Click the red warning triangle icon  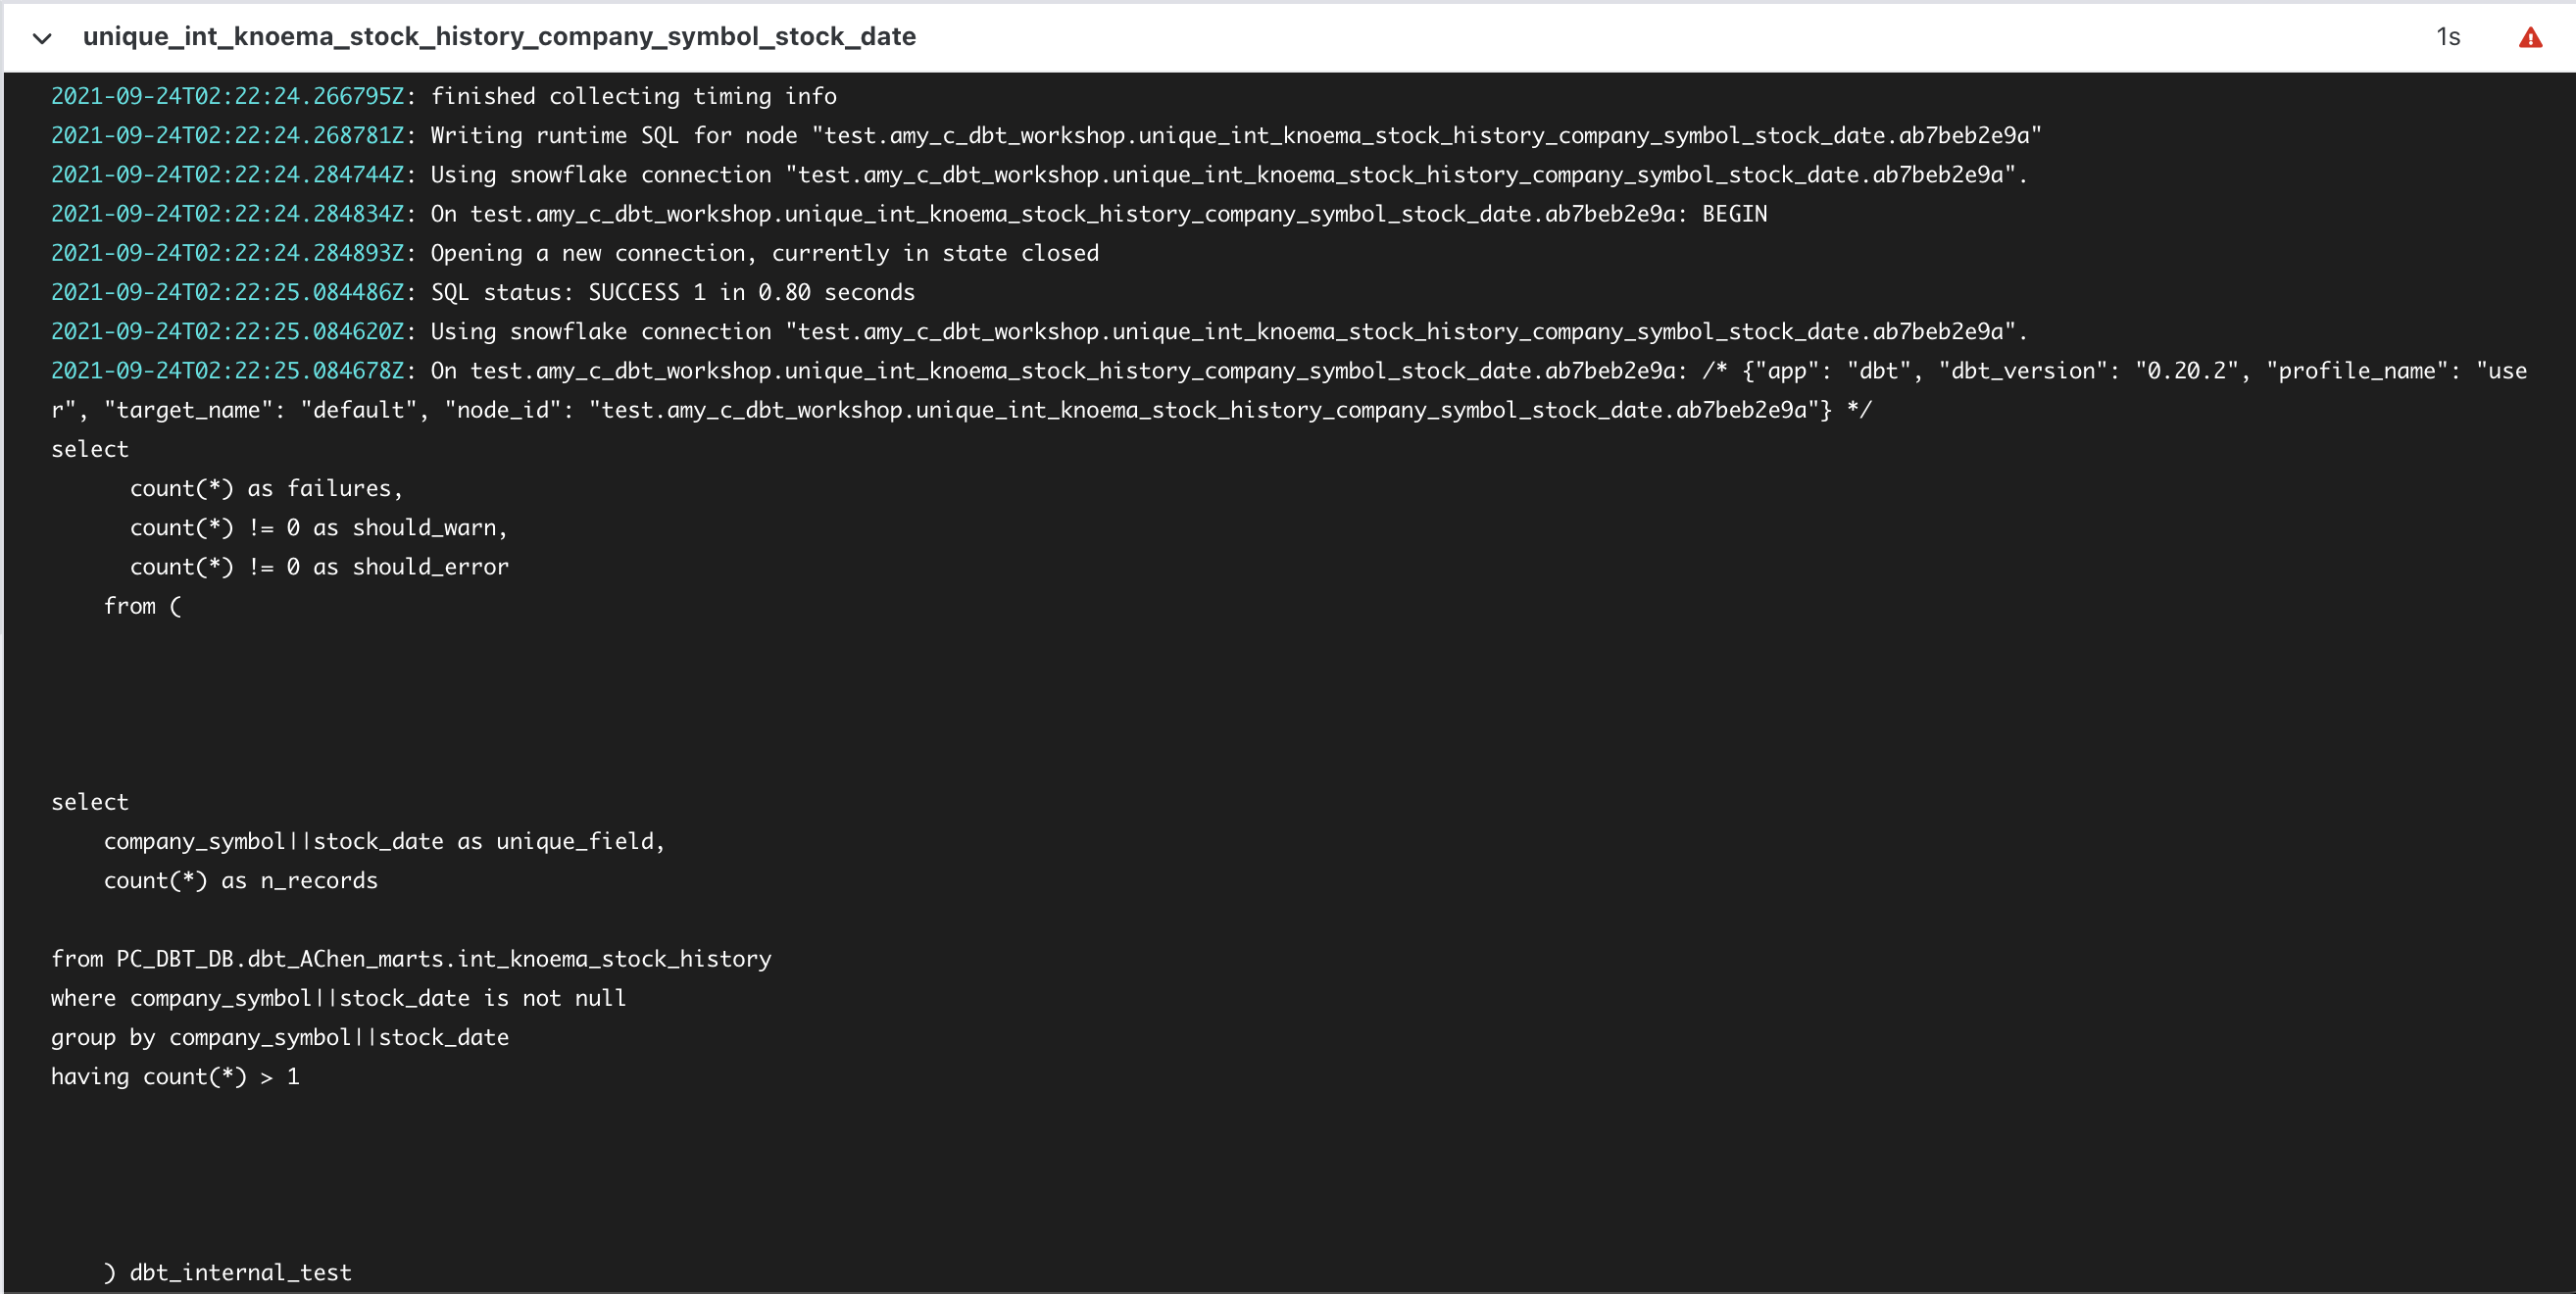tap(2529, 38)
